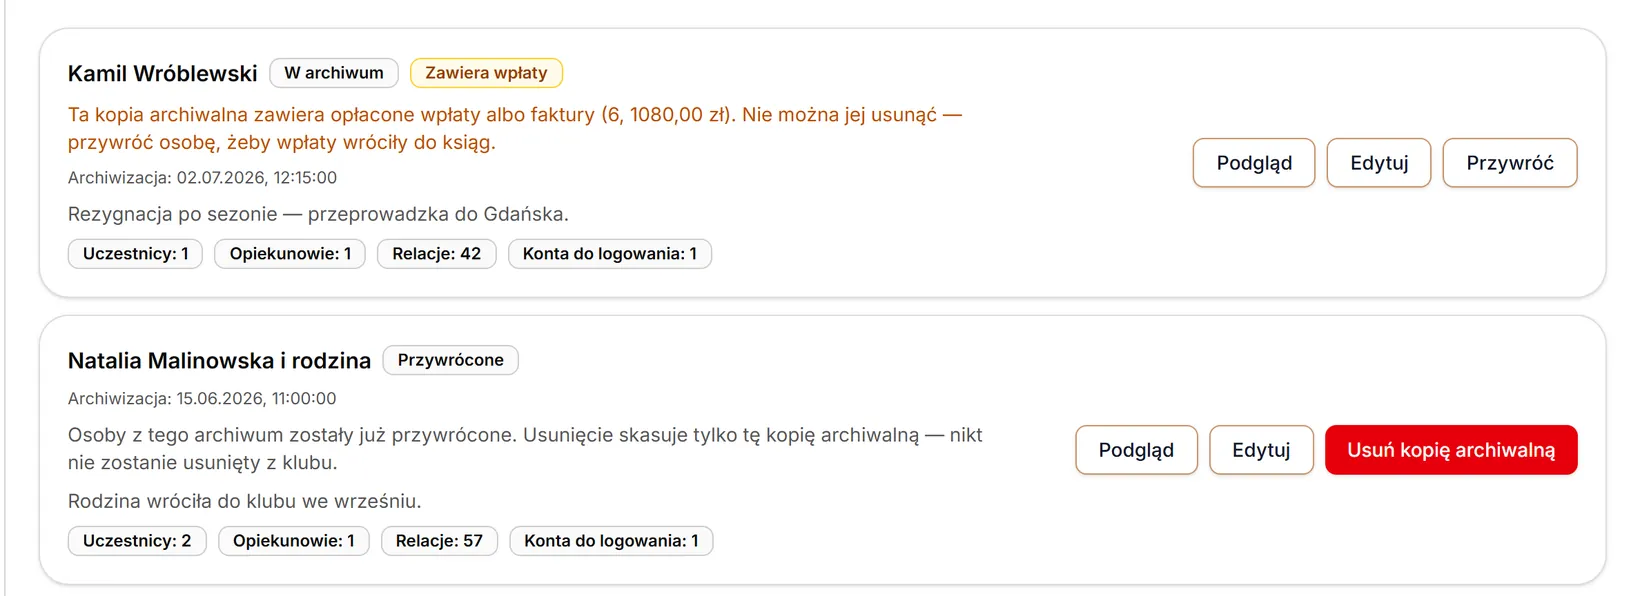Click the orange warning about opłacone wpłaty
Screen dimensions: 1640x596
click(x=515, y=129)
